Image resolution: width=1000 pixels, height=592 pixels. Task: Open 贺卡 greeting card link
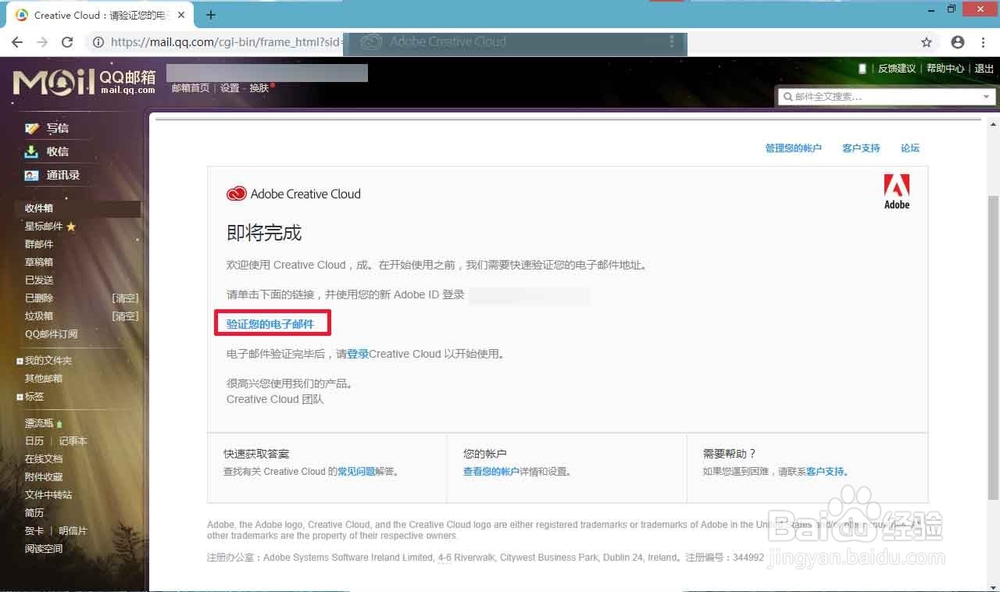click(x=34, y=531)
